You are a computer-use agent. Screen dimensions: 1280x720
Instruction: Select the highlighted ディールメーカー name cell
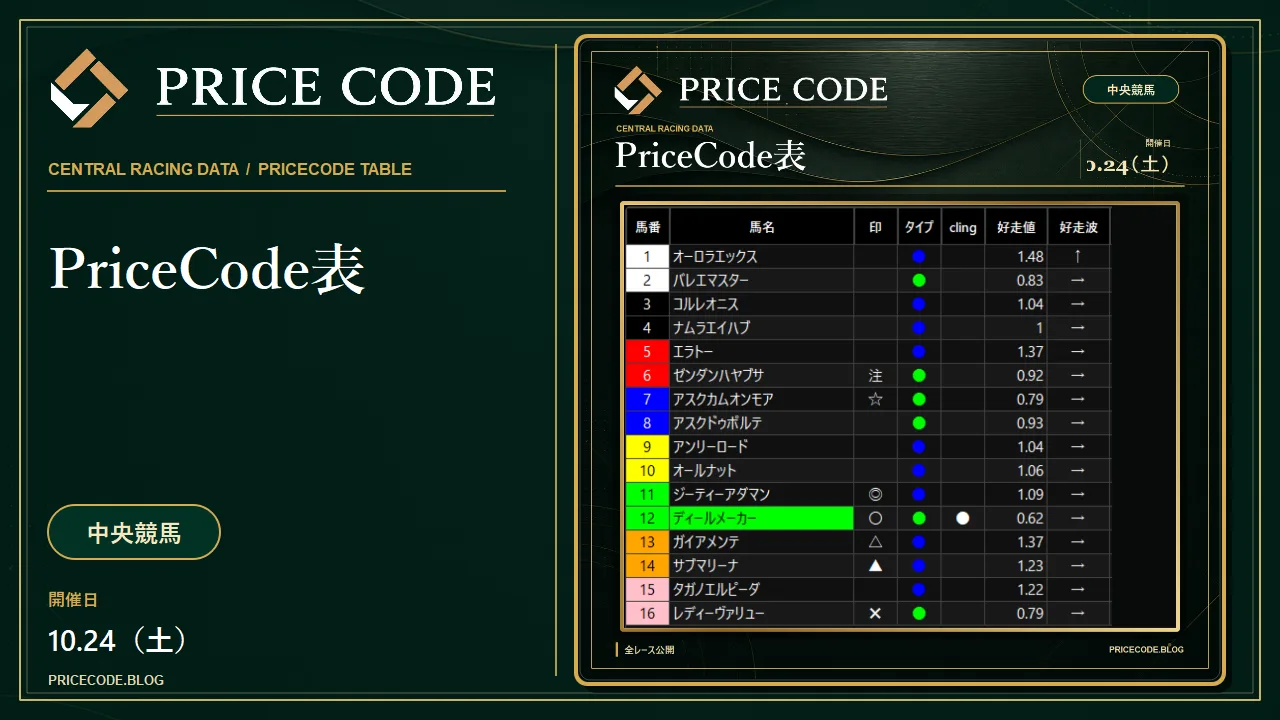(762, 519)
